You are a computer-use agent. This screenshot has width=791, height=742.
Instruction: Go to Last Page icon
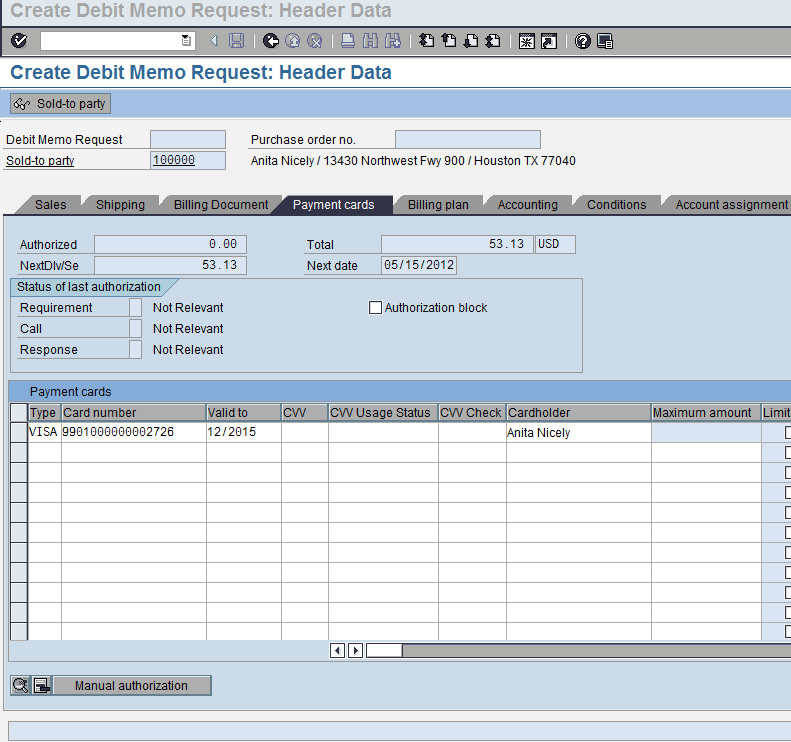[x=493, y=41]
